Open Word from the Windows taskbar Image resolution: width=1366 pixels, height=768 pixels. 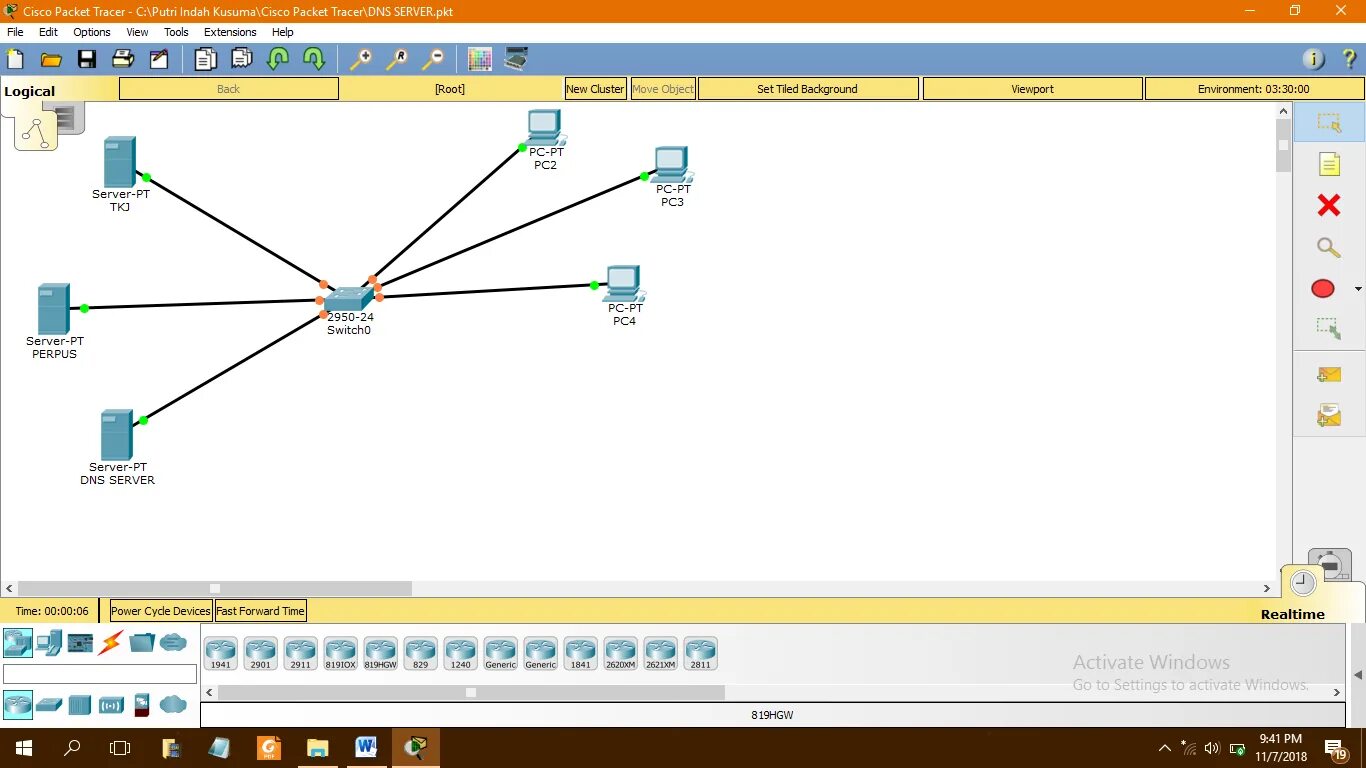point(366,747)
